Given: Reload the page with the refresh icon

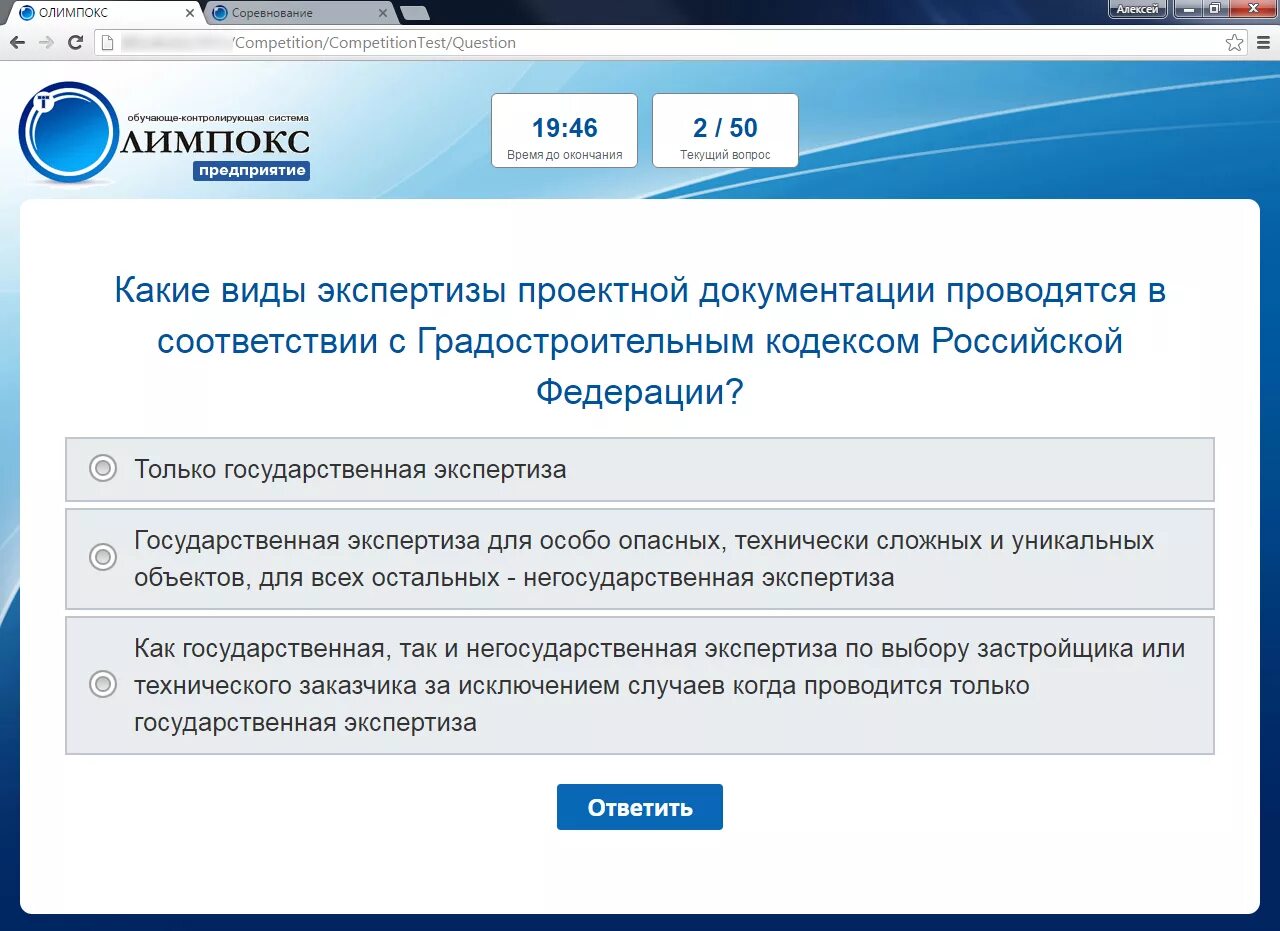Looking at the screenshot, I should [75, 42].
